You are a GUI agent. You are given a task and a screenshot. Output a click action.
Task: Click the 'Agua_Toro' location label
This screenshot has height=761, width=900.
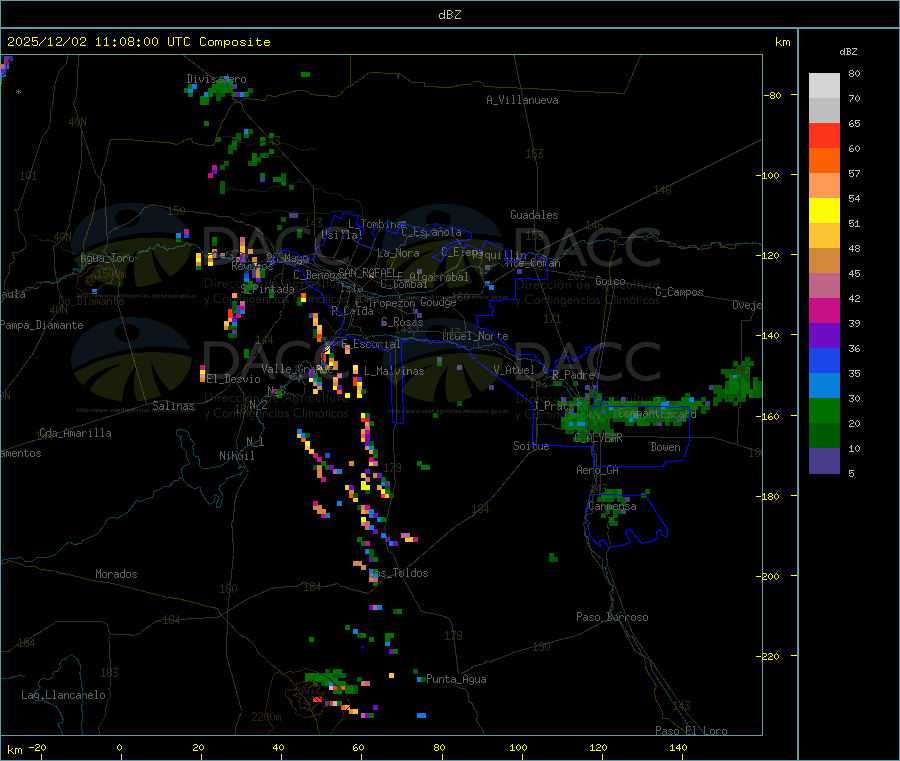point(107,258)
